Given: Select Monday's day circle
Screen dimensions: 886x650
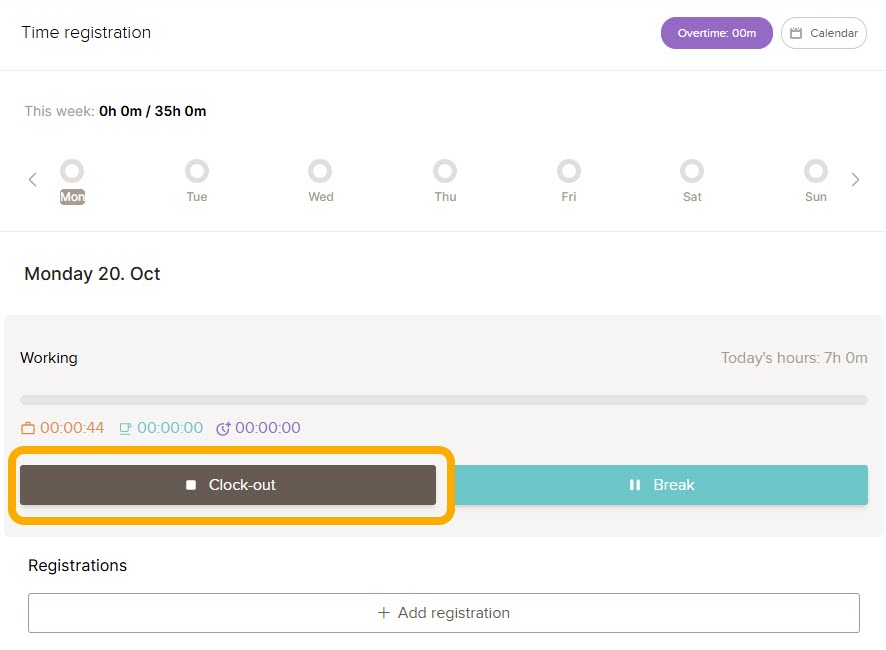Looking at the screenshot, I should point(72,171).
